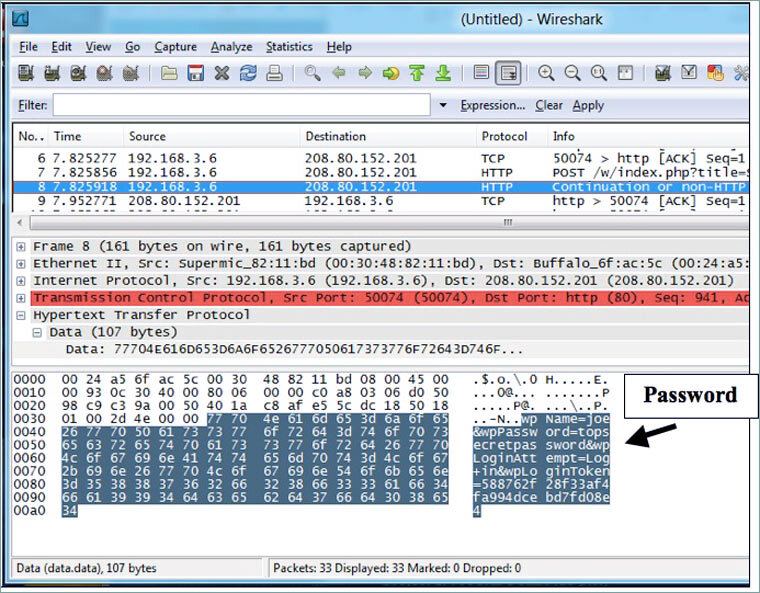Select packet 8 Continuation or non-HTTP row
The width and height of the screenshot is (760, 593).
coord(381,187)
